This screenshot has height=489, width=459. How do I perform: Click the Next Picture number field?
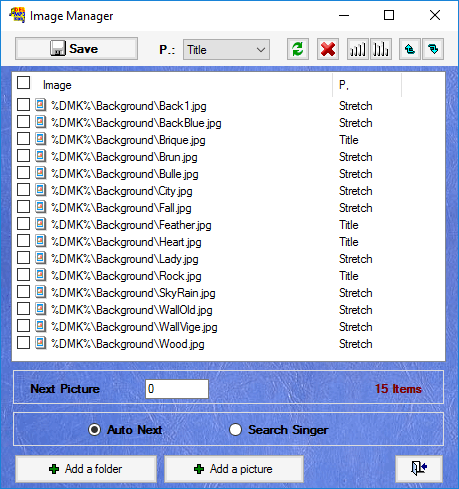[177, 389]
